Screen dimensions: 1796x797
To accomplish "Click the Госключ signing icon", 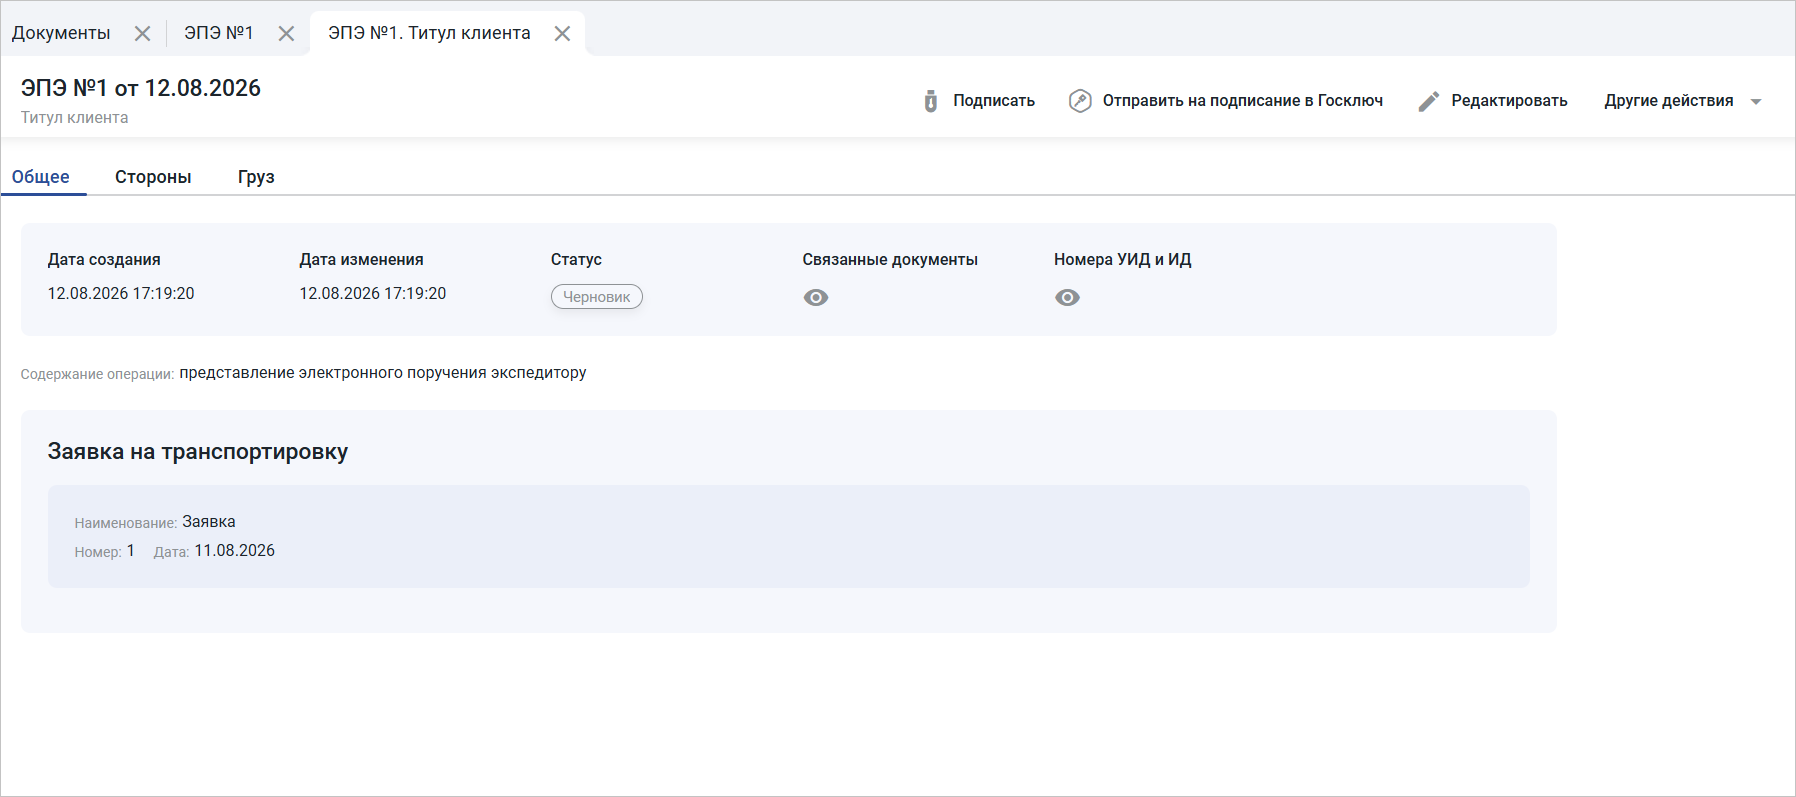I will click(1080, 101).
